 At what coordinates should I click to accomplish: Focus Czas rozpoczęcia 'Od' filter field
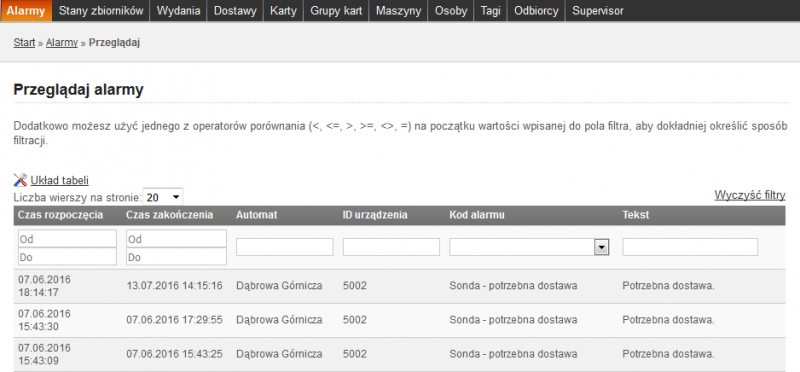pyautogui.click(x=67, y=239)
